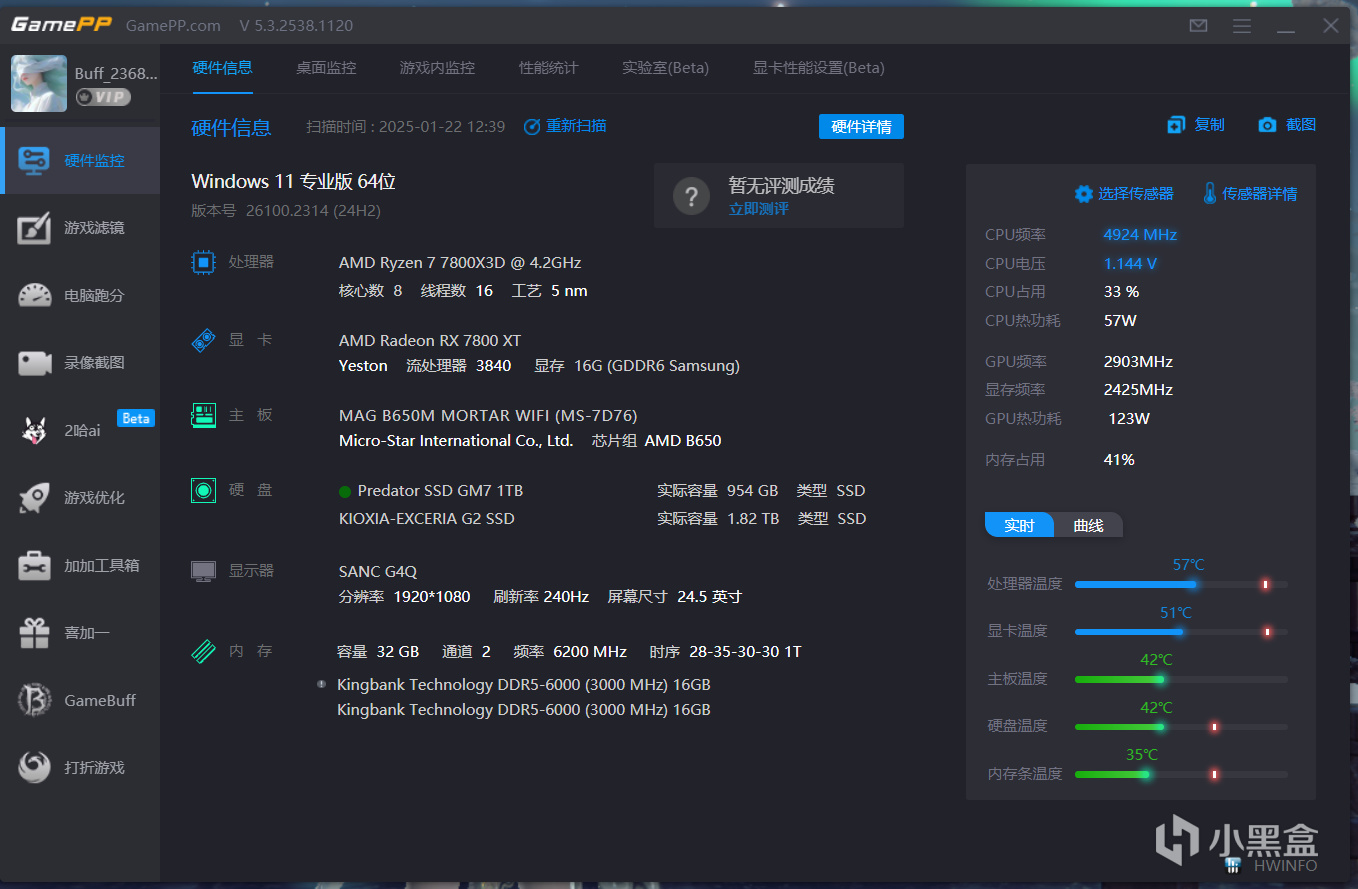Click the GamePP.com website link

(x=173, y=25)
